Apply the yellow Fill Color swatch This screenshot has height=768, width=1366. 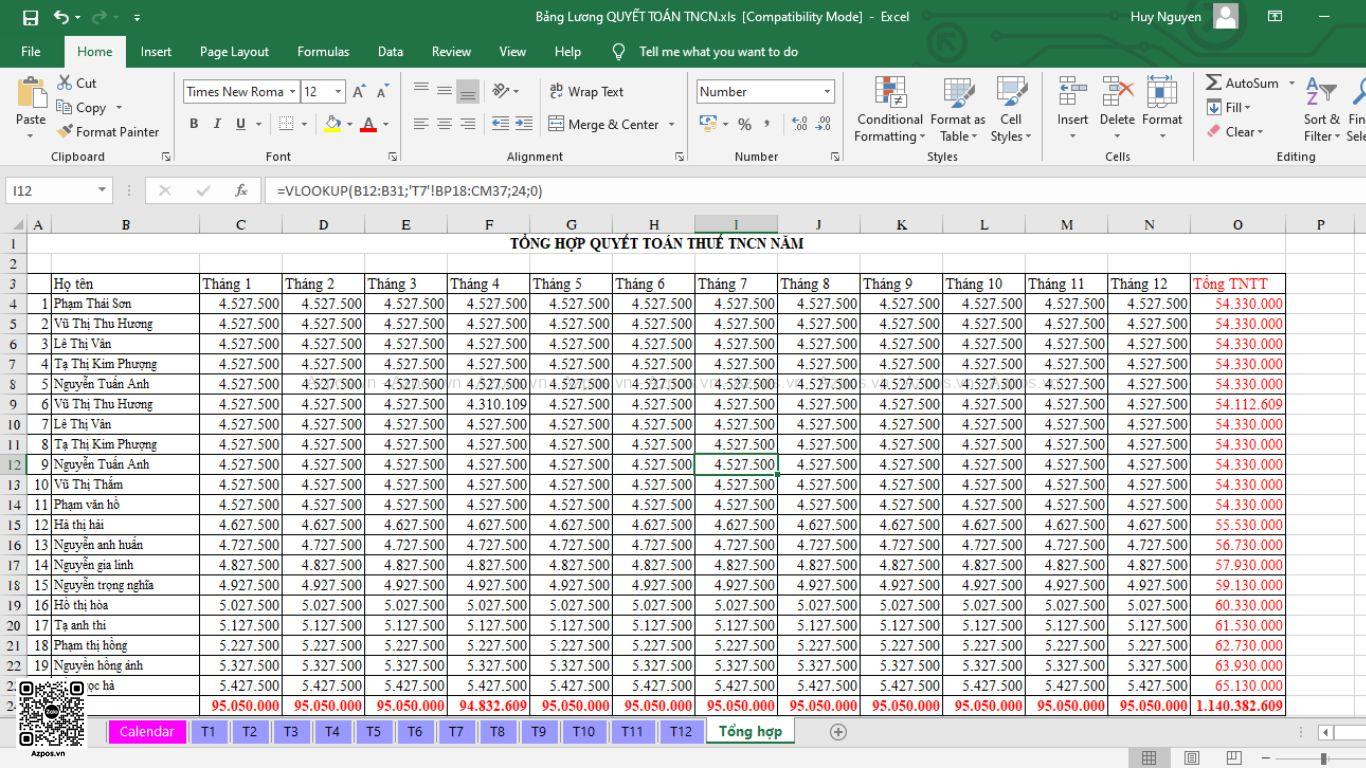(x=332, y=124)
